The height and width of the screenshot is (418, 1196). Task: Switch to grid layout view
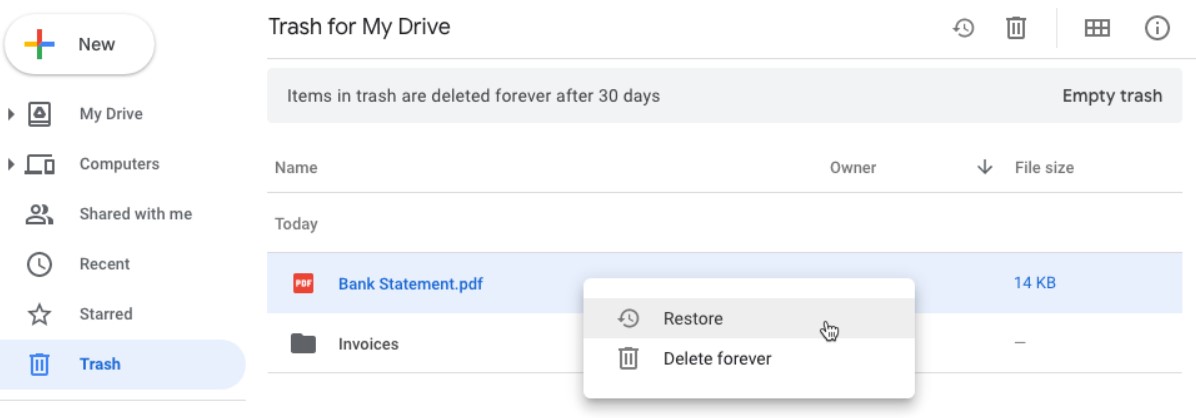[1097, 29]
